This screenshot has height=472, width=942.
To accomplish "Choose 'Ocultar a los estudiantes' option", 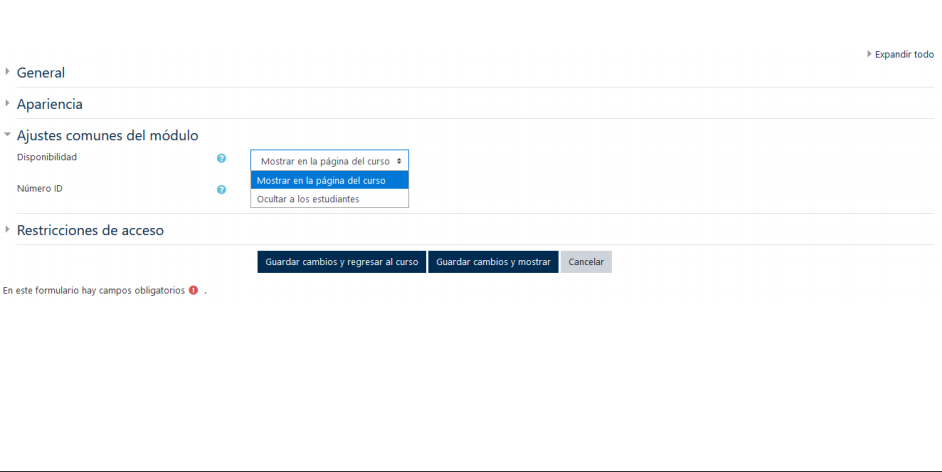I will [329, 199].
